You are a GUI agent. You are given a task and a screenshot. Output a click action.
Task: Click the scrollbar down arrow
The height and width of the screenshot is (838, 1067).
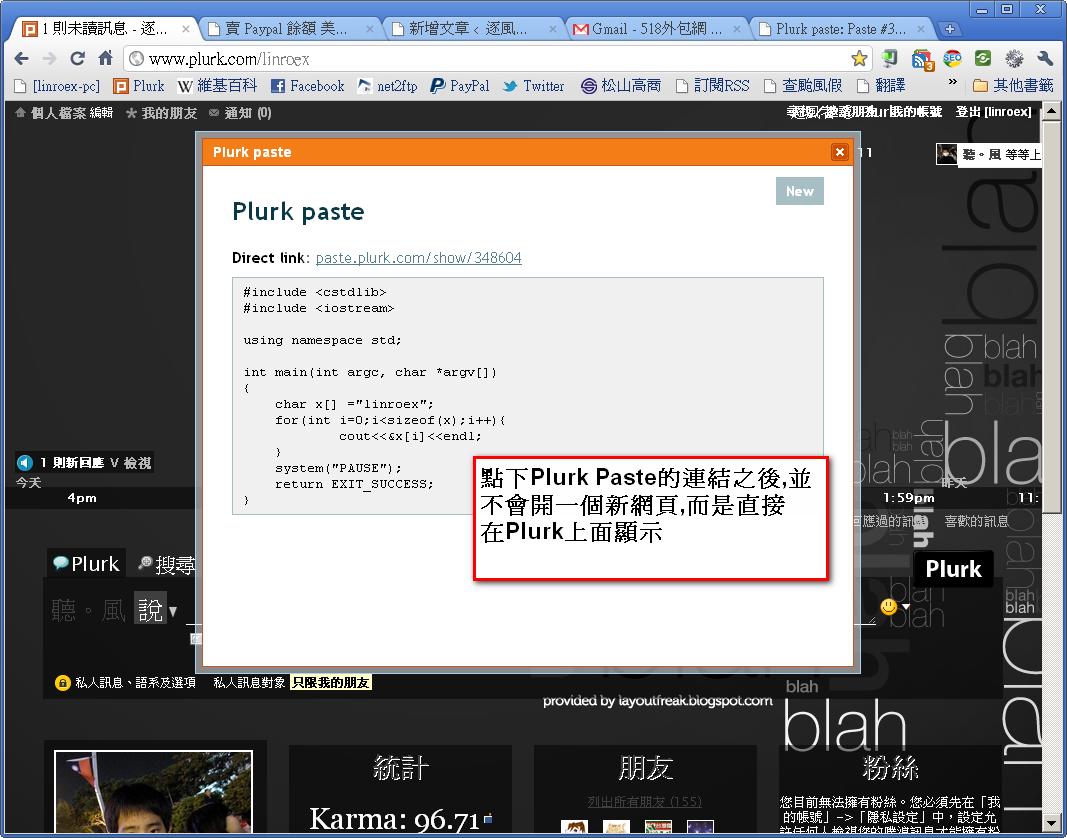[x=1051, y=821]
